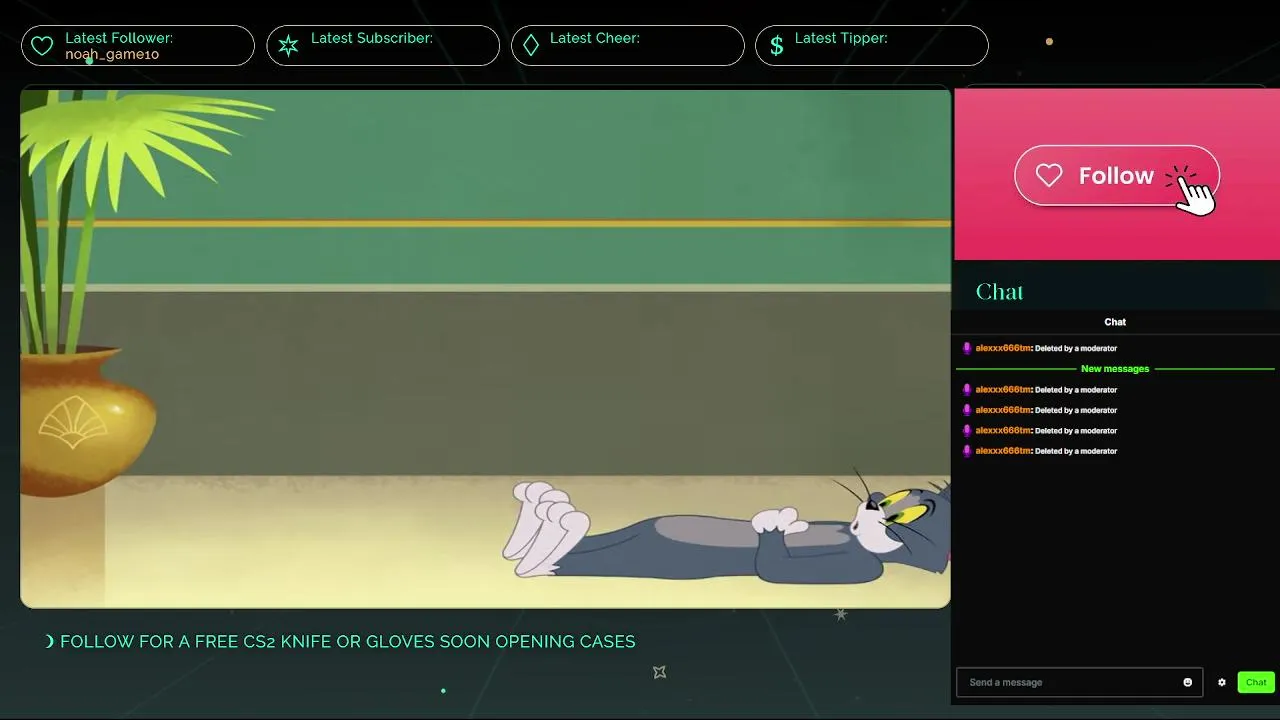Click the FOLLOW FOR A FREE CS2 KNIFE text
The height and width of the screenshot is (720, 1280).
pyautogui.click(x=348, y=641)
